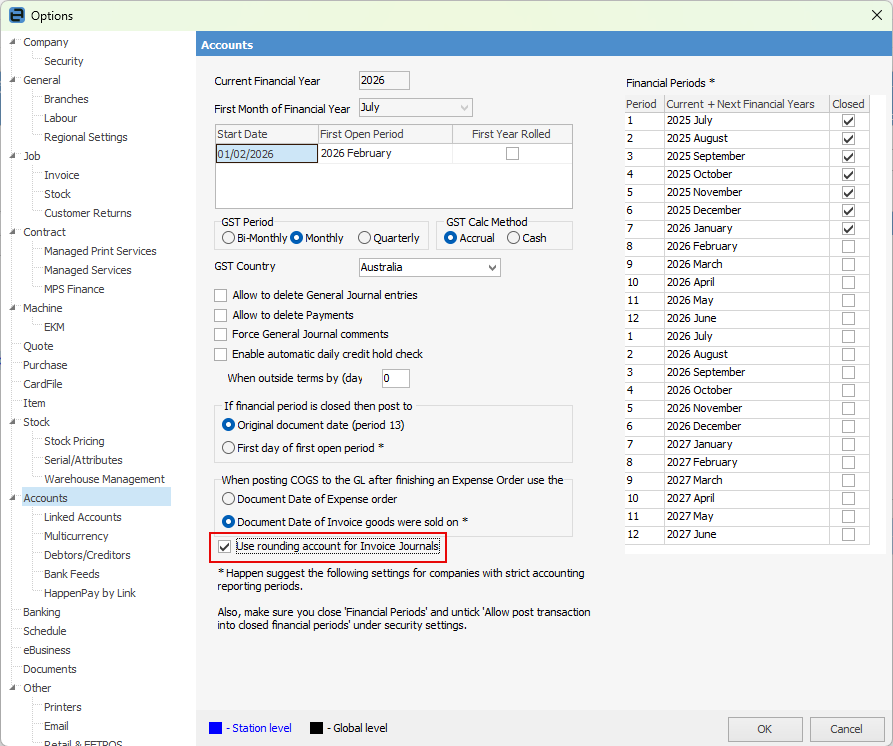Close the Options dialog window

876,15
